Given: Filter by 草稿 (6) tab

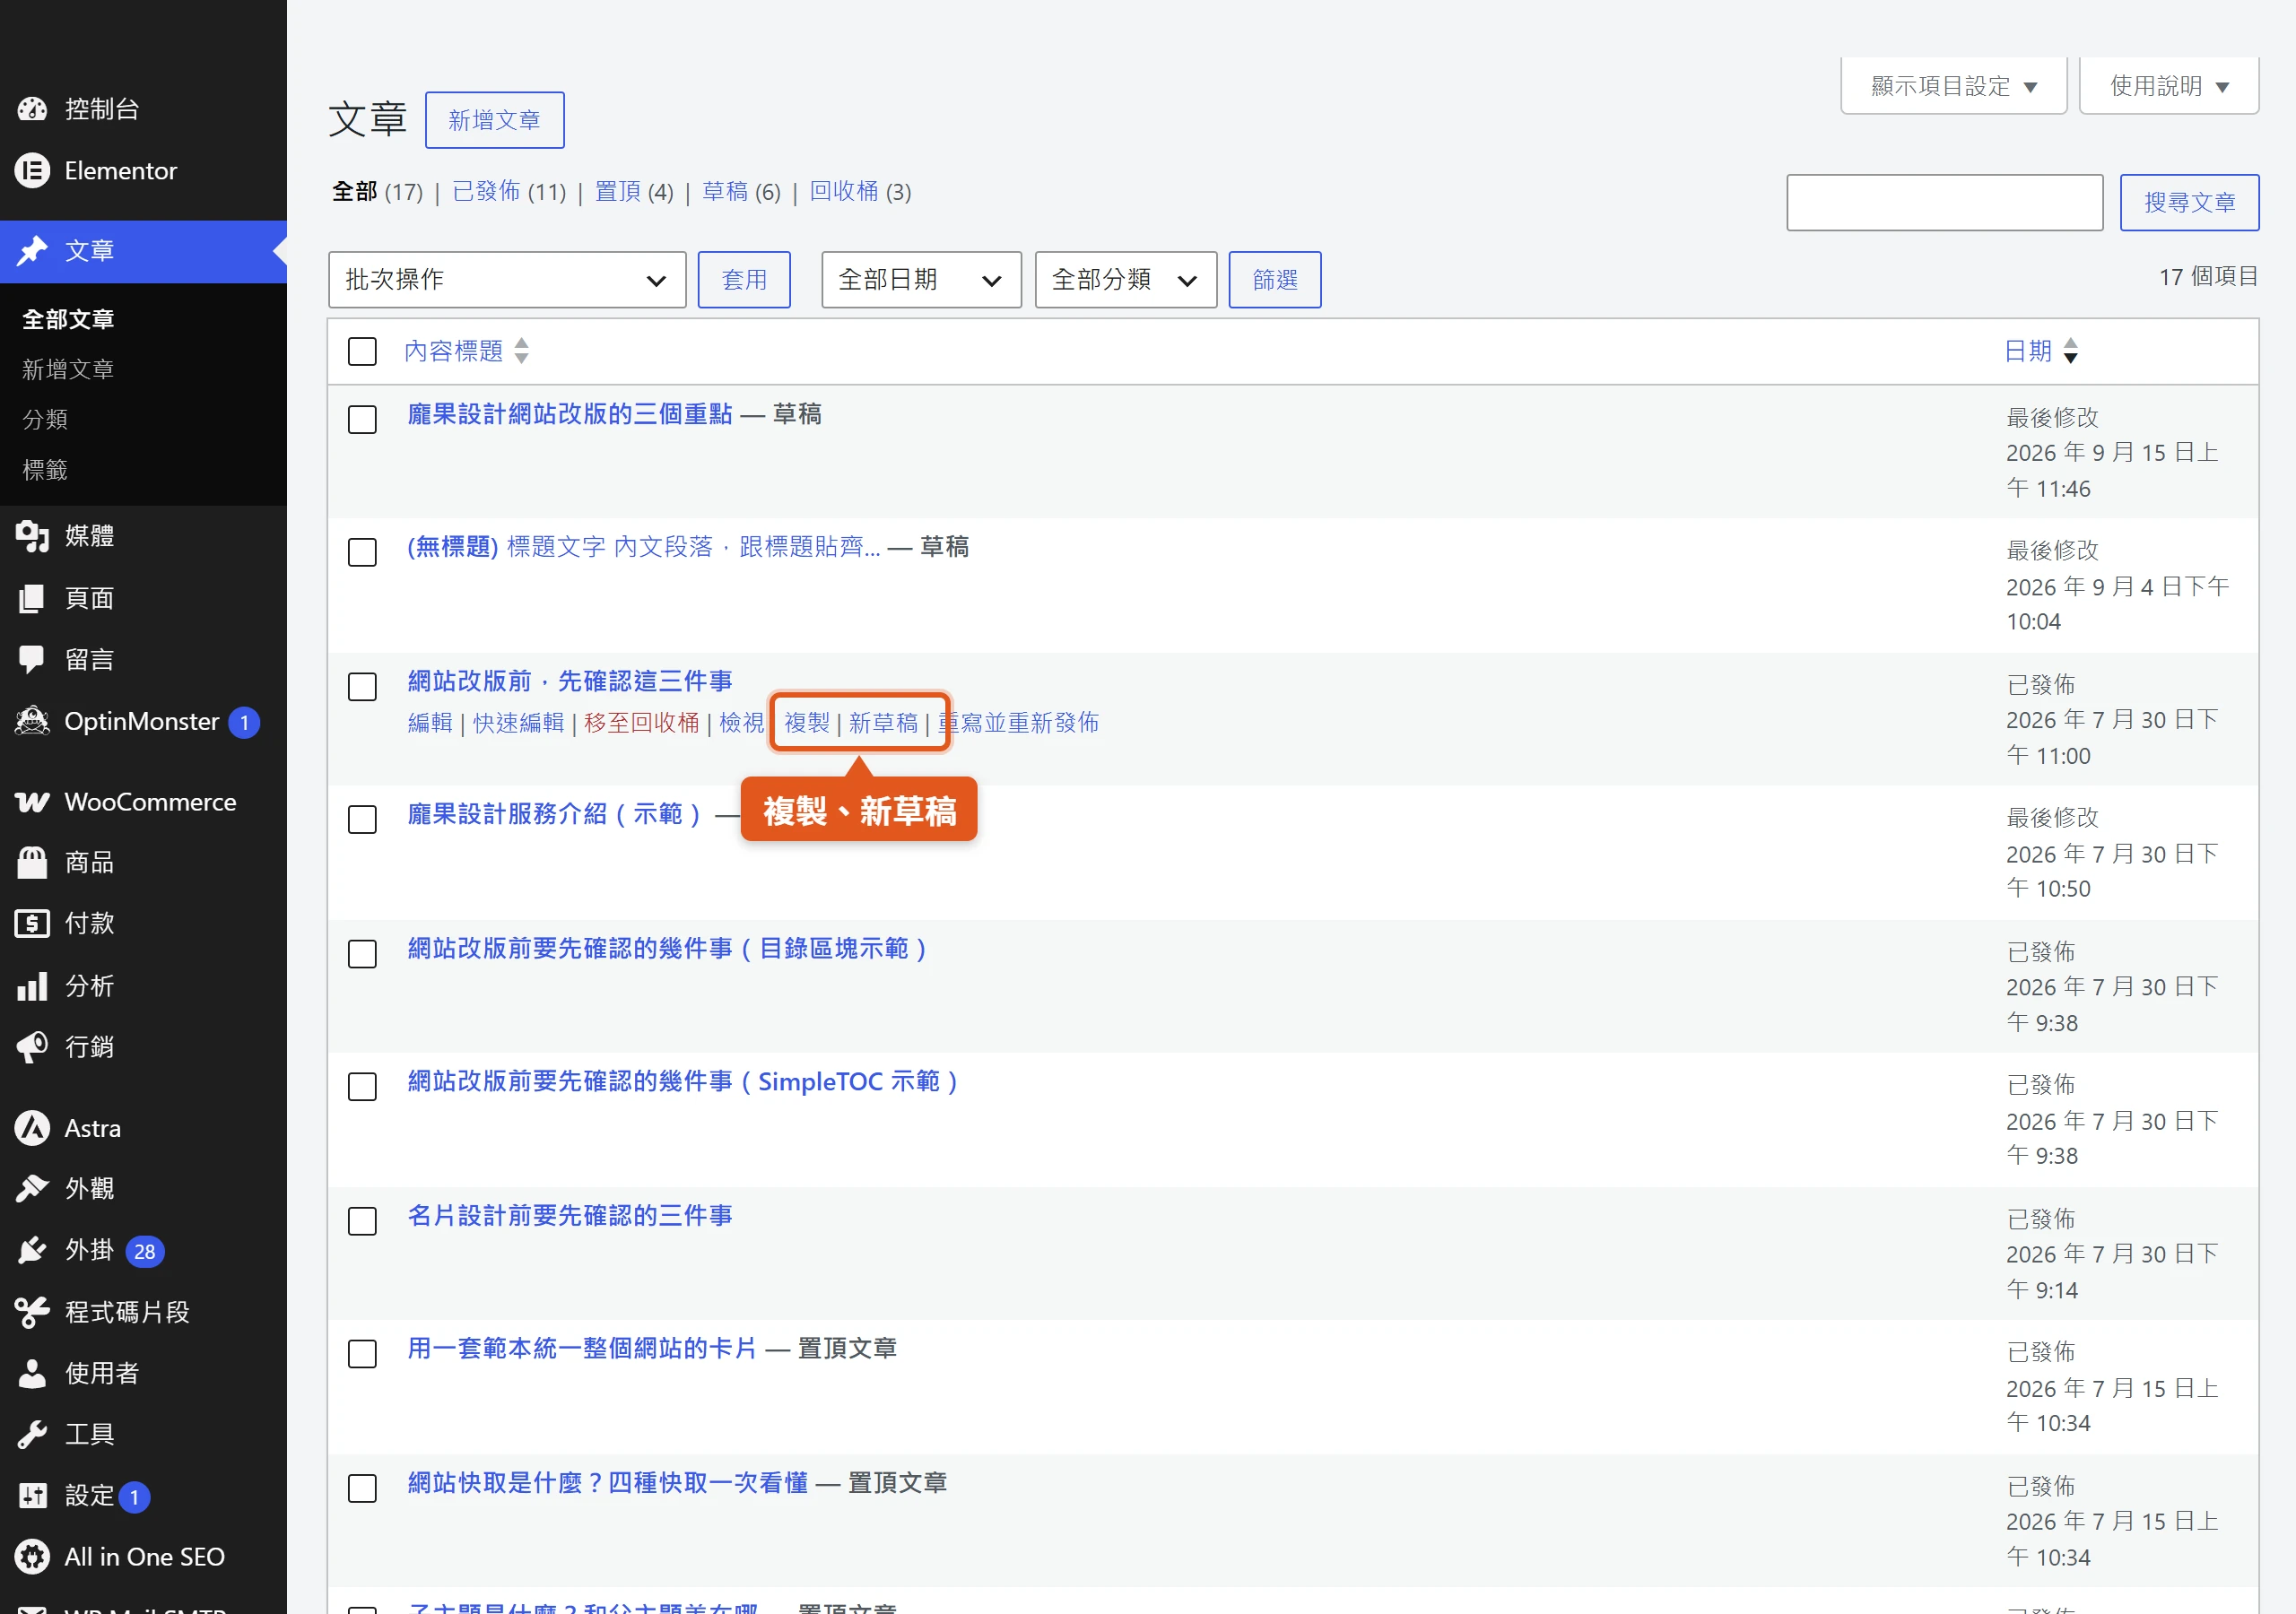Looking at the screenshot, I should point(741,191).
